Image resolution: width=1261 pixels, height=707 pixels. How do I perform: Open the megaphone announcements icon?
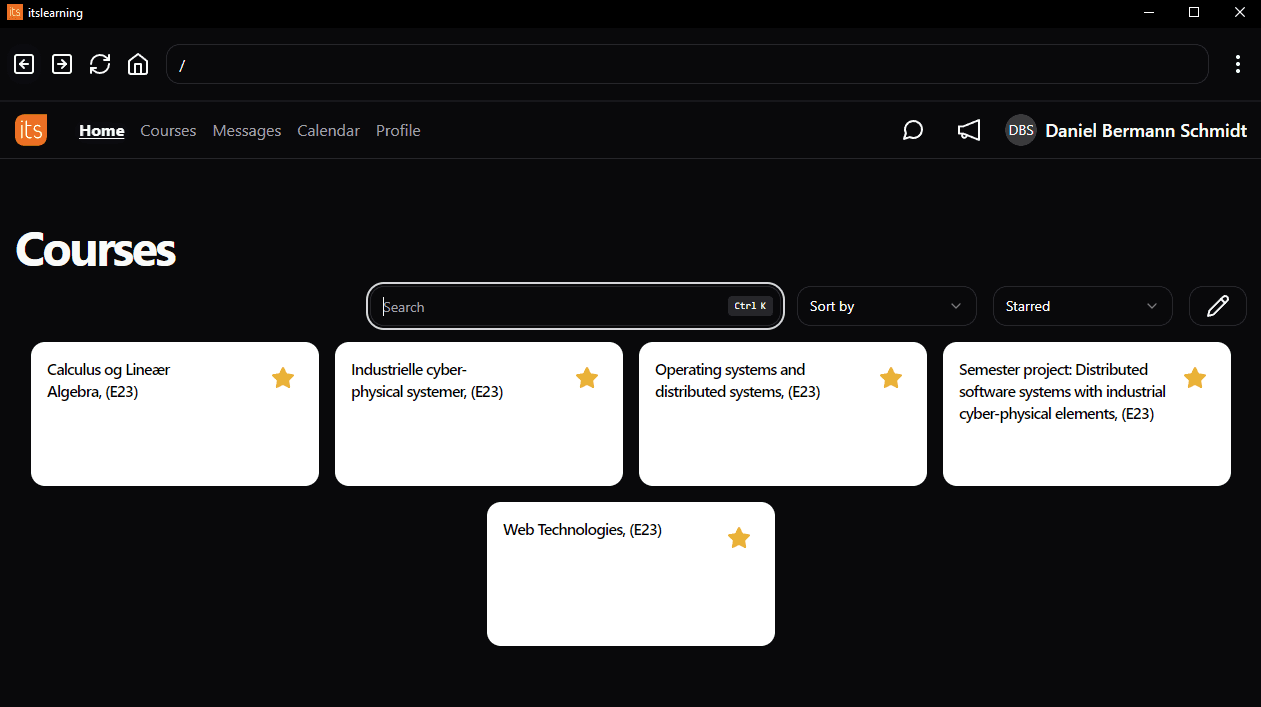[969, 130]
